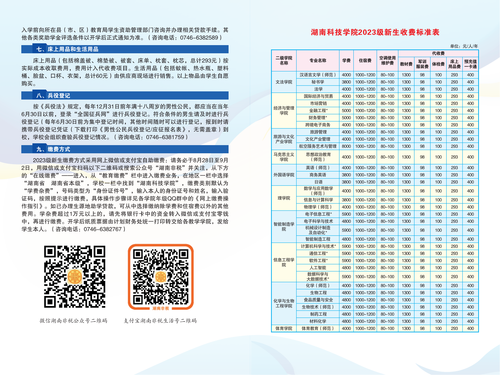Select the 八、兵役登记 heading bar
The image size is (500, 375).
point(125,96)
